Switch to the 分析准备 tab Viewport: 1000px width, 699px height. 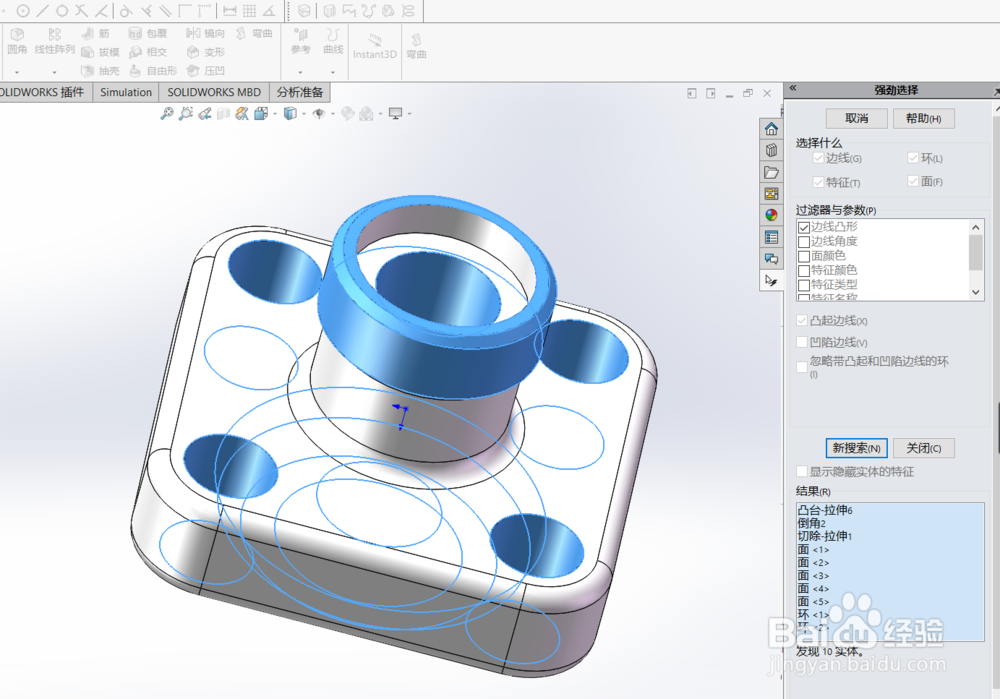(300, 92)
